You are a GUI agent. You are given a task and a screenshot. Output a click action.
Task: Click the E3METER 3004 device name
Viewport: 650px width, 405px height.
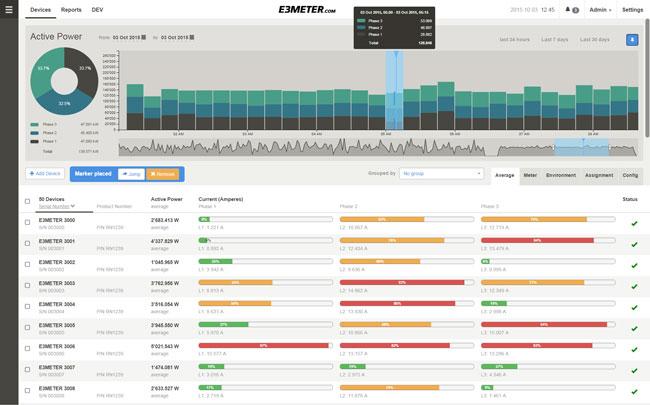[x=57, y=304]
